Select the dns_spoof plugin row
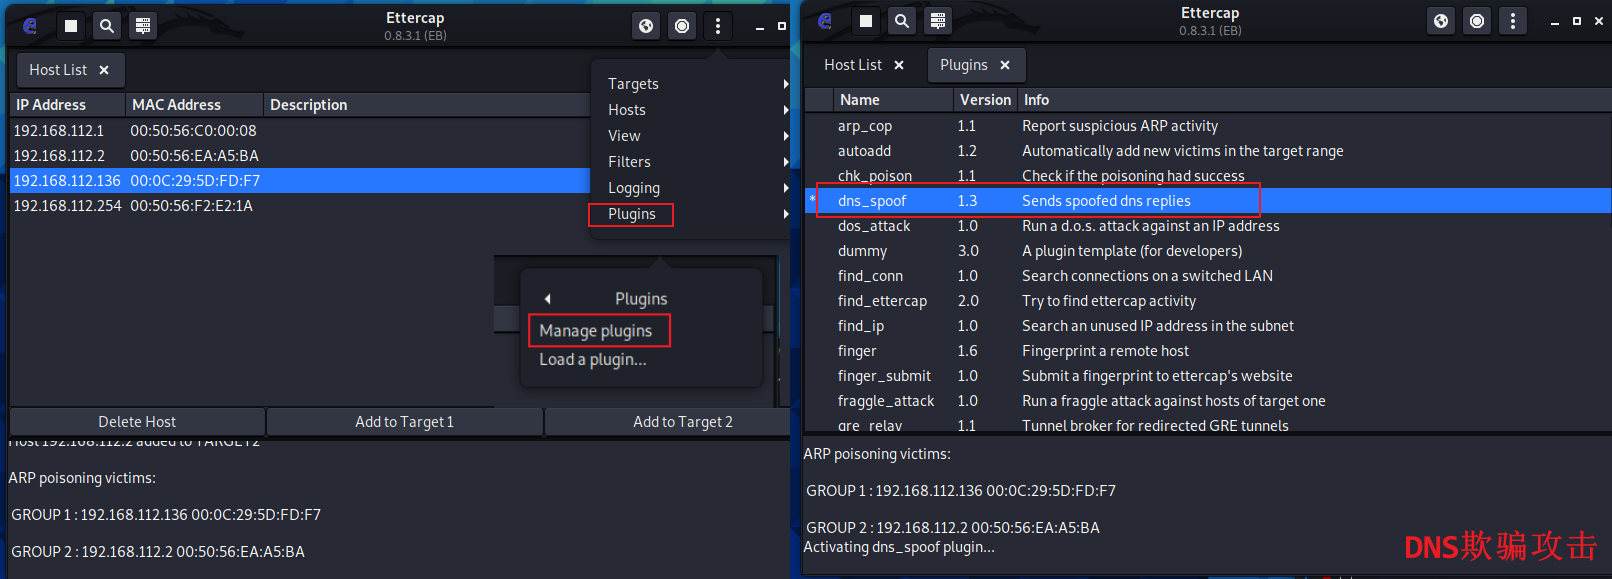Screen dimensions: 1612x579 click(x=1208, y=201)
